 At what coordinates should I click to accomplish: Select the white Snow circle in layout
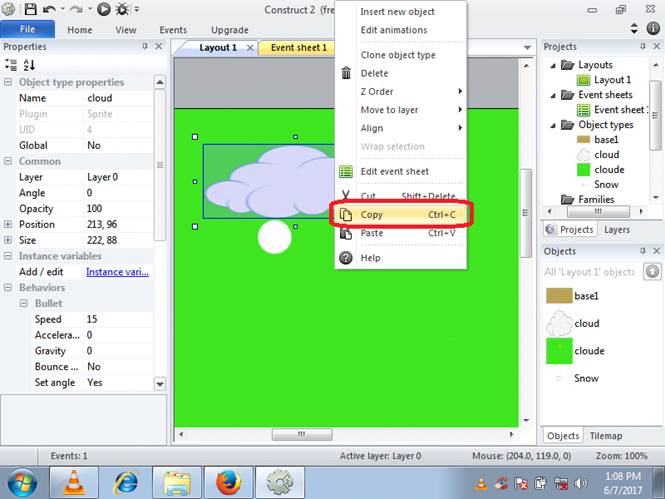point(275,237)
